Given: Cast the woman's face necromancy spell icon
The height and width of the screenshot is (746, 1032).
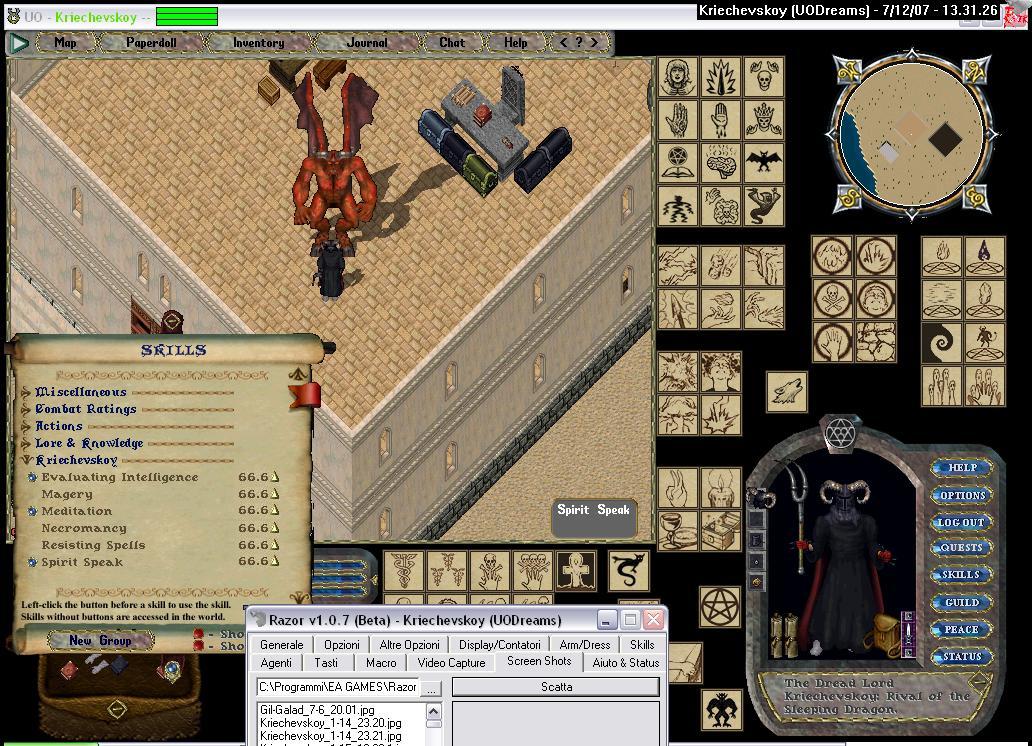Looking at the screenshot, I should (677, 78).
